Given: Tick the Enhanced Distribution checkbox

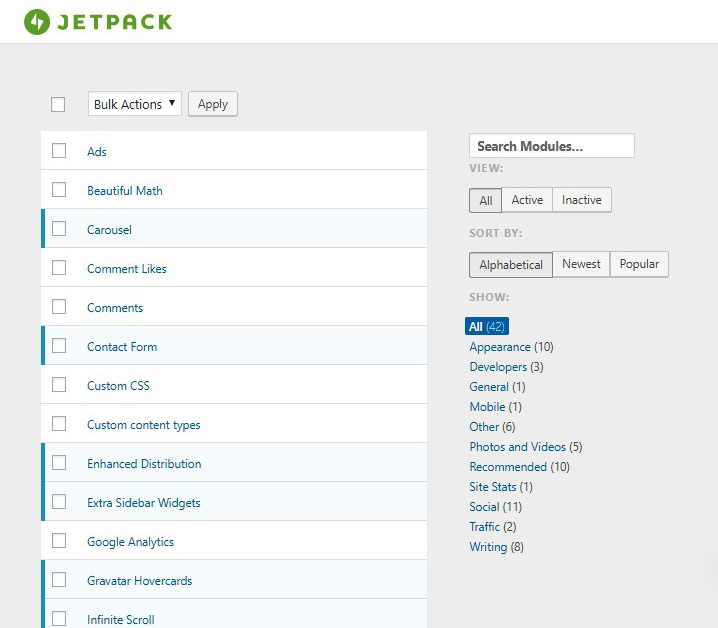Looking at the screenshot, I should click(59, 463).
